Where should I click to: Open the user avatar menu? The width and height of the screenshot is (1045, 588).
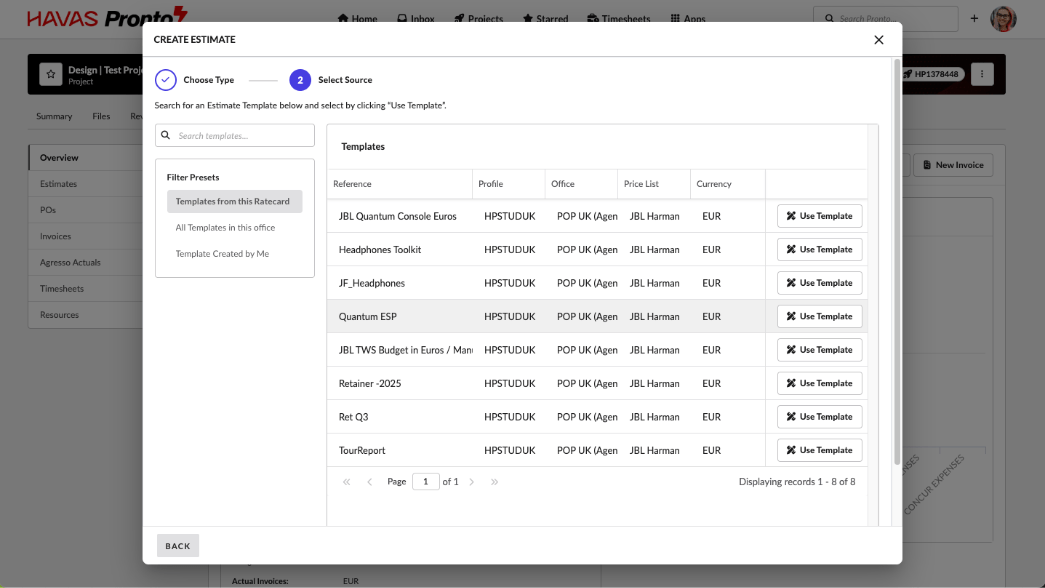click(1003, 18)
